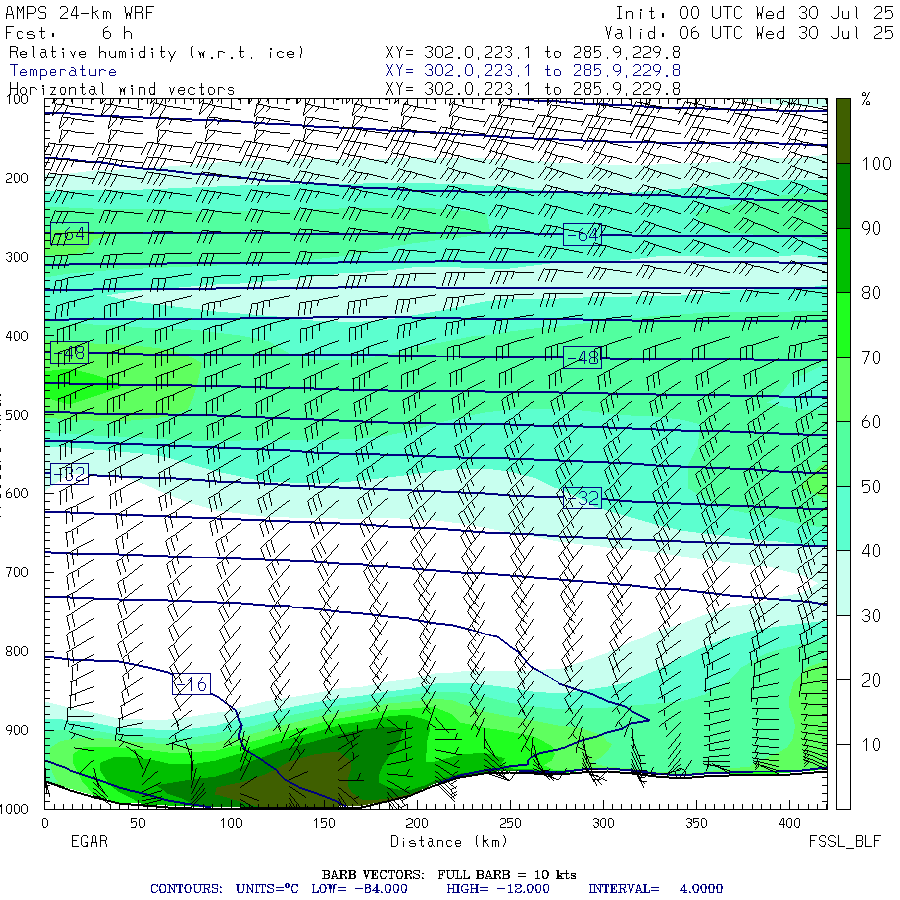Click the "-64" contour label near 300 km distance
Screen dimensions: 900x900
582,234
